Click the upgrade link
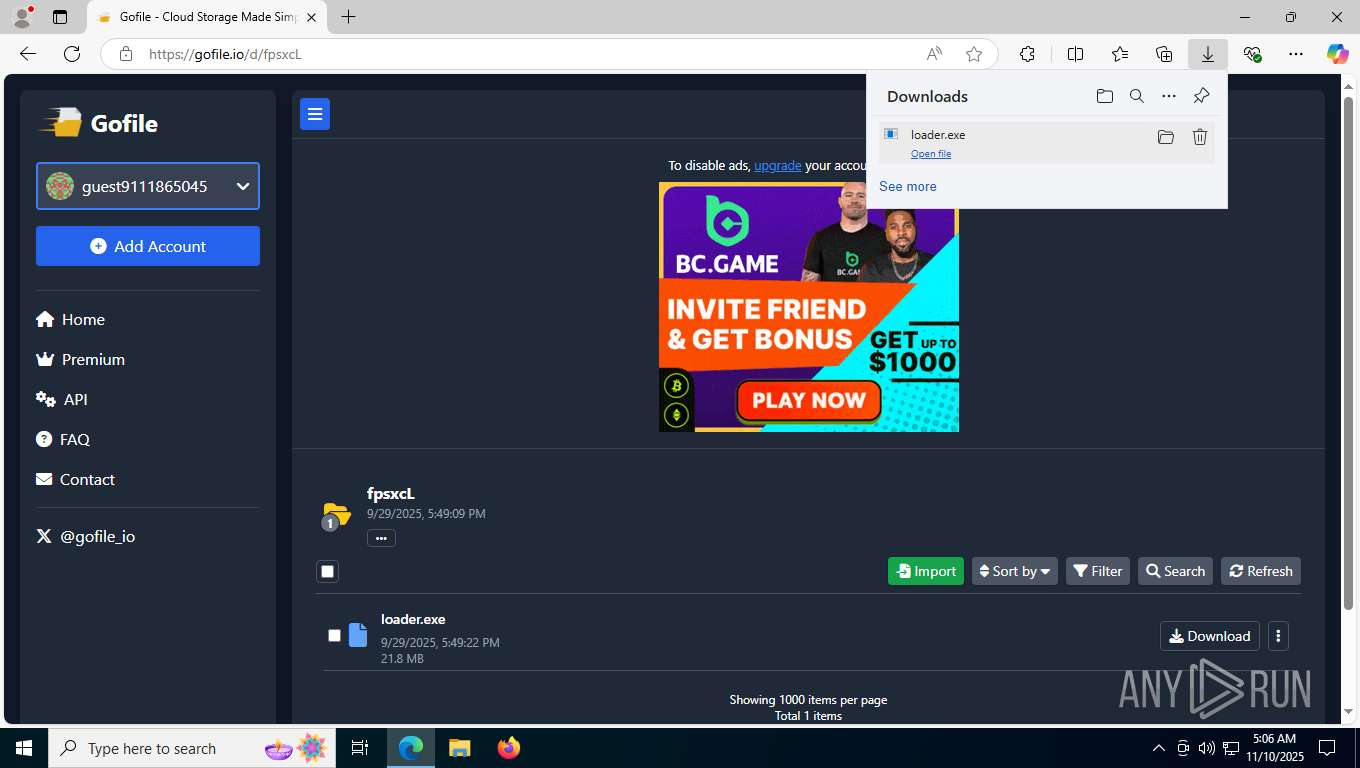Screen dimensions: 1360x768 click(778, 165)
